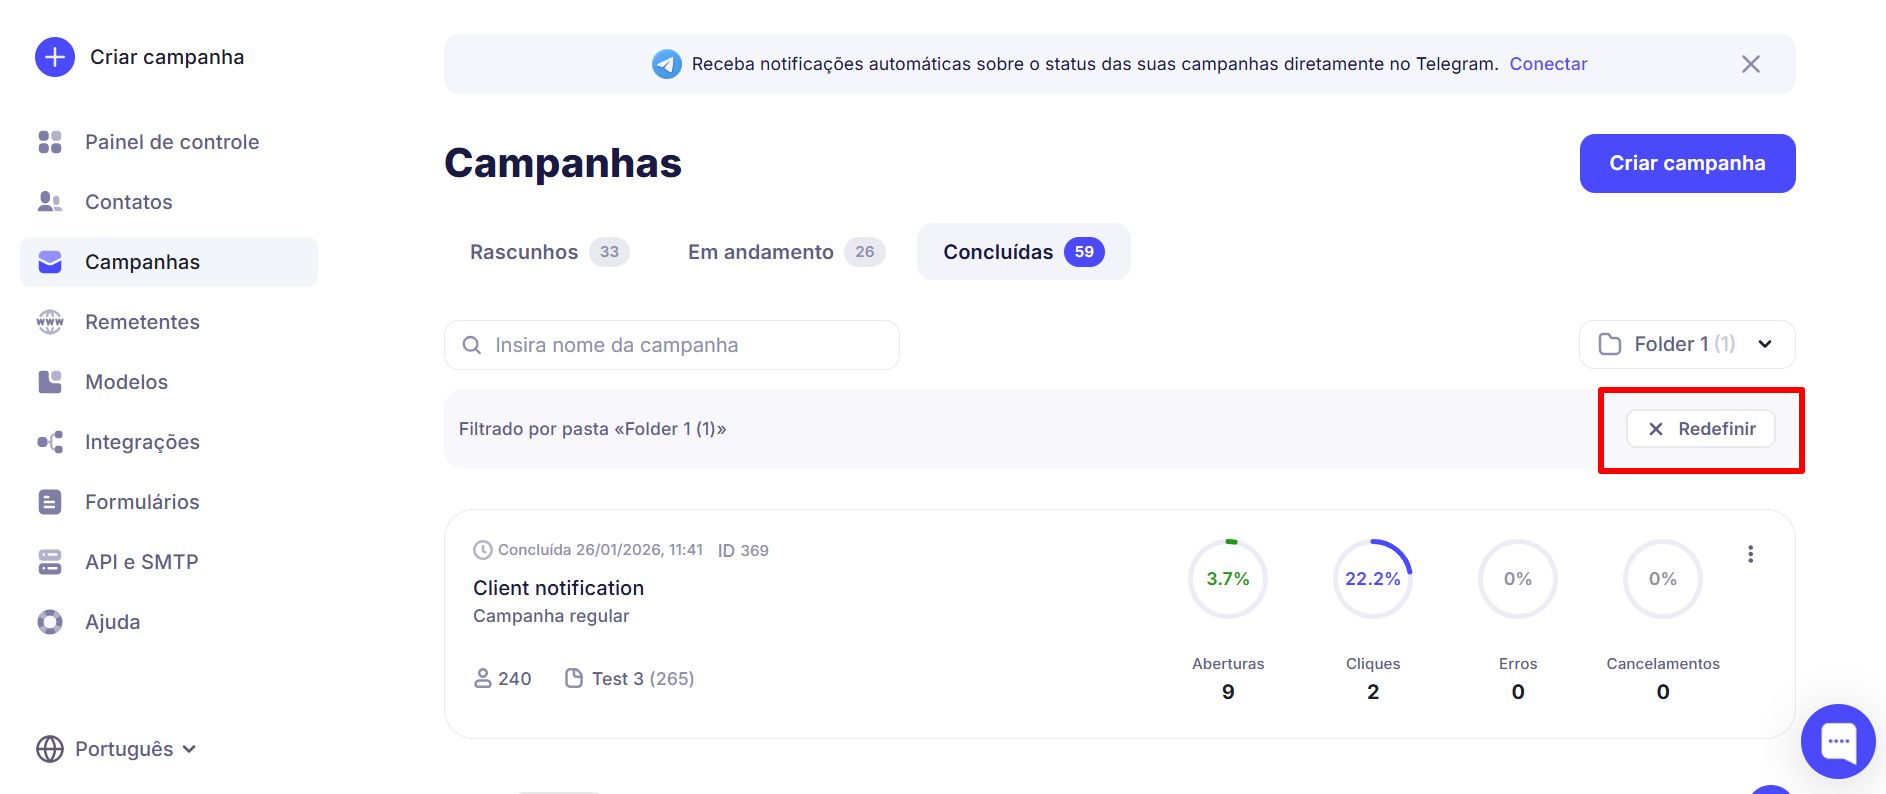Open the Português language selector
This screenshot has width=1886, height=794.
[x=117, y=749]
